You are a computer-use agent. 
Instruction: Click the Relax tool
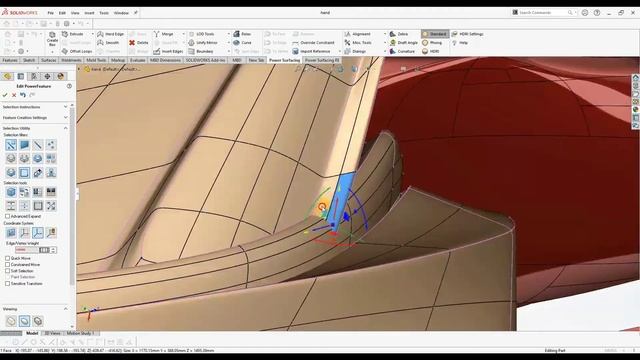click(242, 34)
